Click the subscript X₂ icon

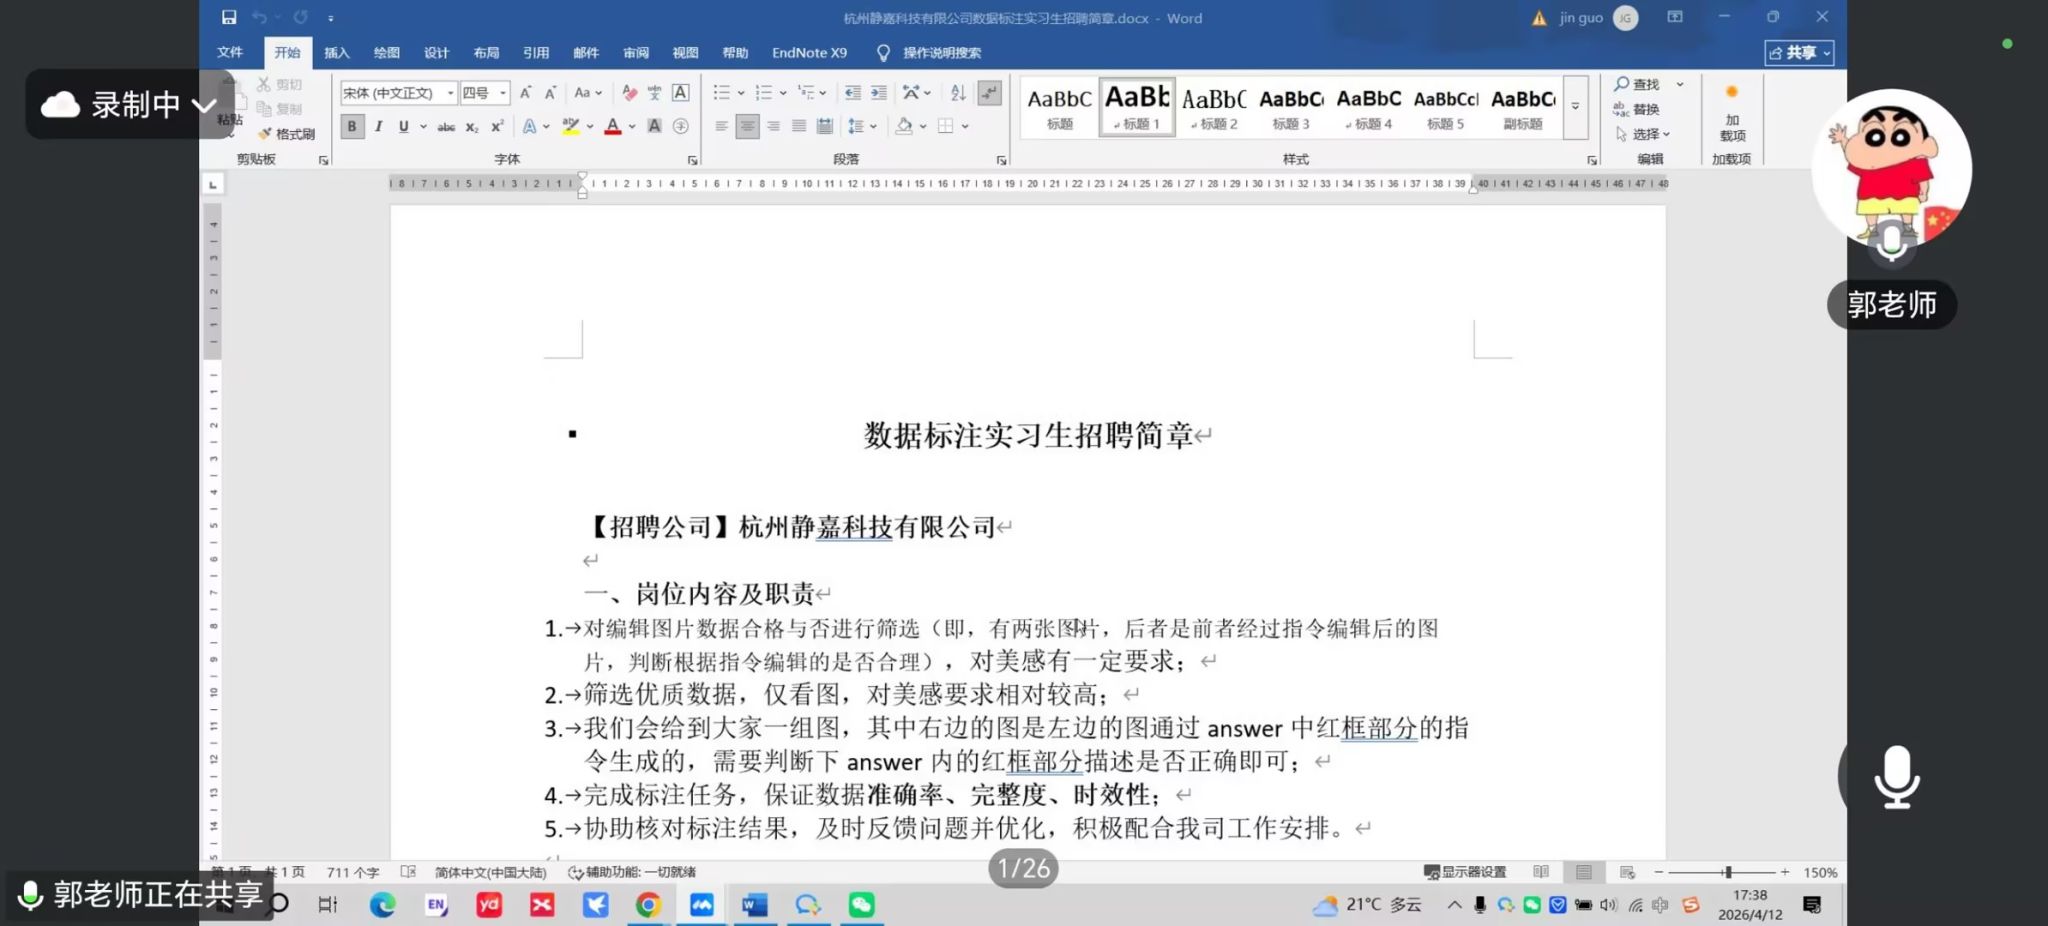point(472,127)
